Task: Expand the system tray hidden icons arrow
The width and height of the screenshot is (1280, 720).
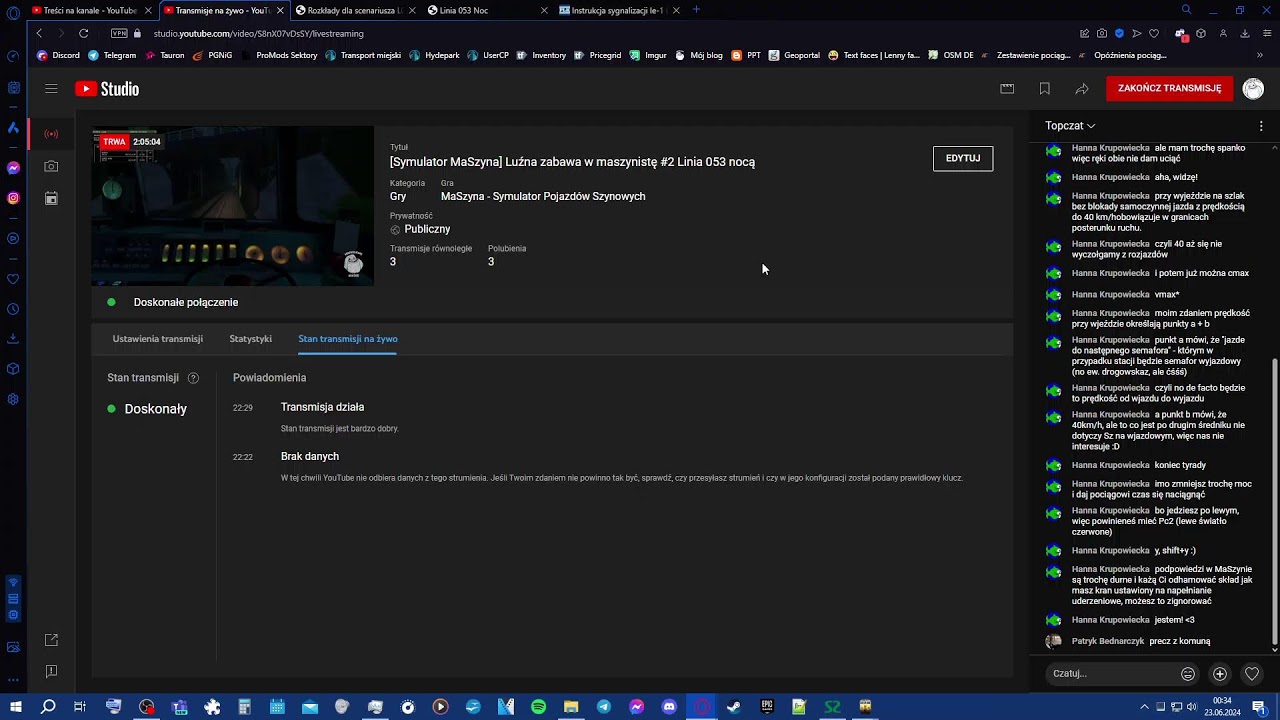Action: coord(1144,707)
